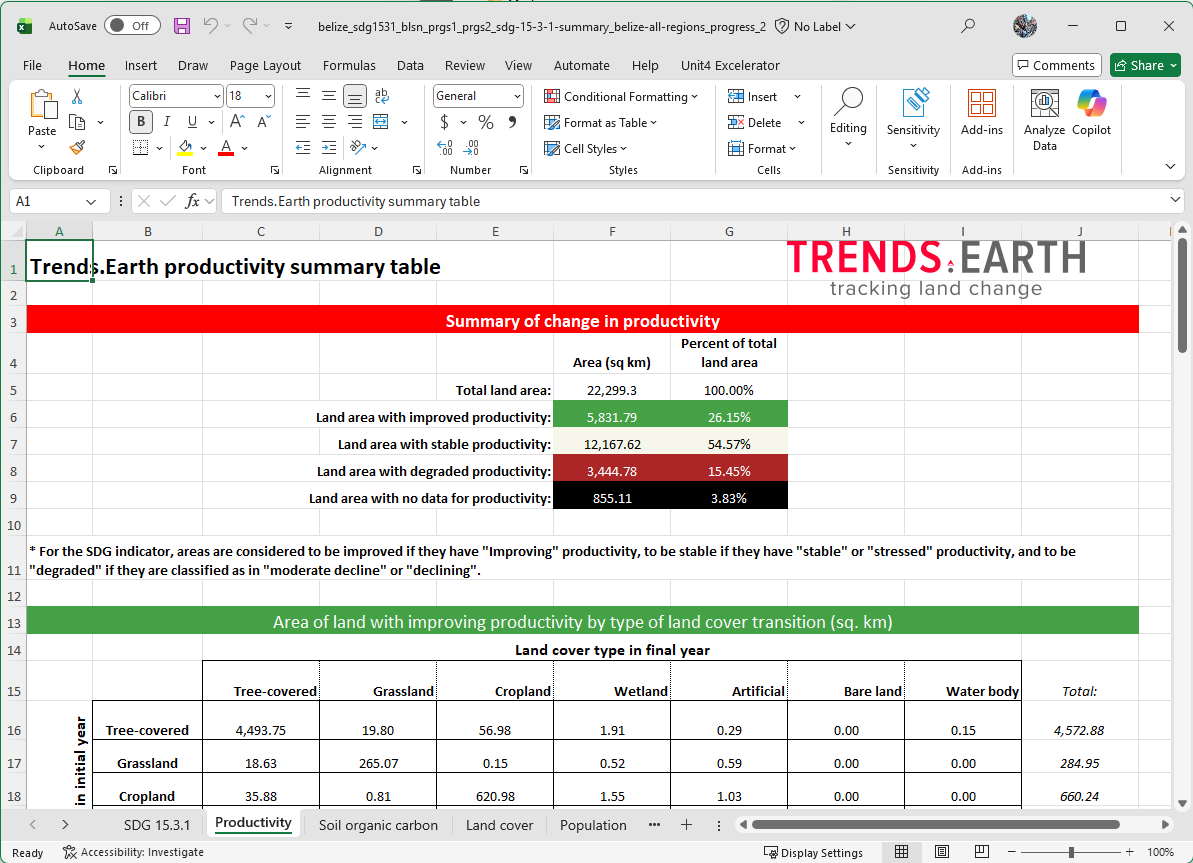Launch Copilot from ribbon
Viewport: 1193px width, 863px height.
click(1092, 113)
